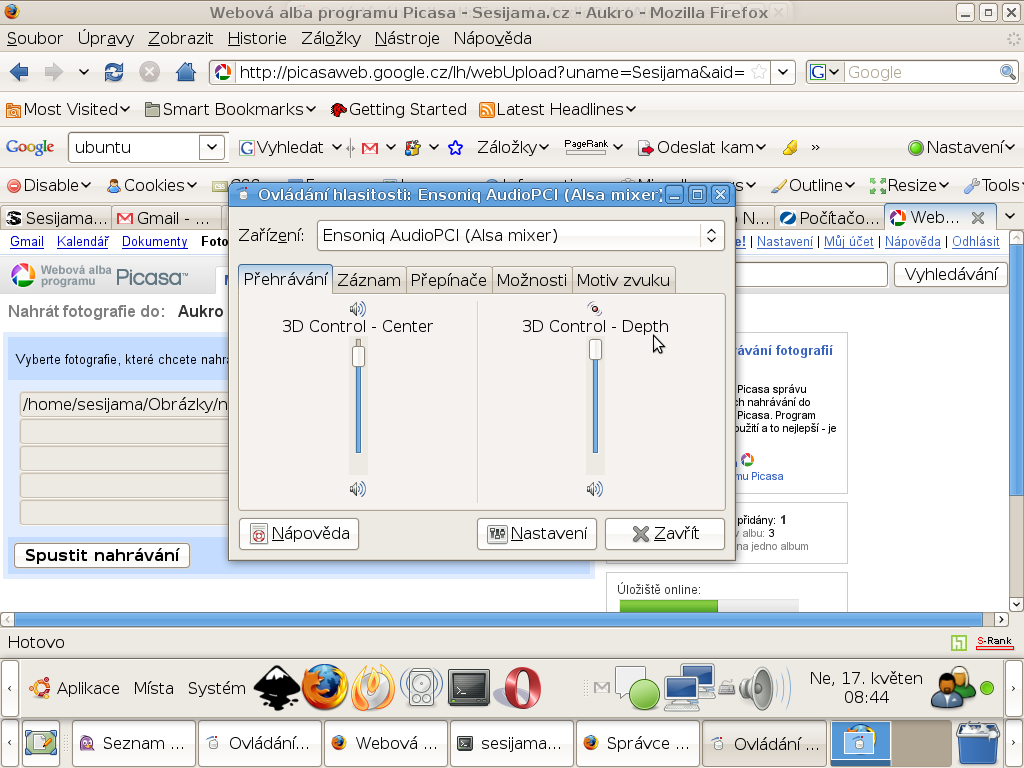Click the mail notification icon in the panel
The height and width of the screenshot is (768, 1024).
pos(602,687)
